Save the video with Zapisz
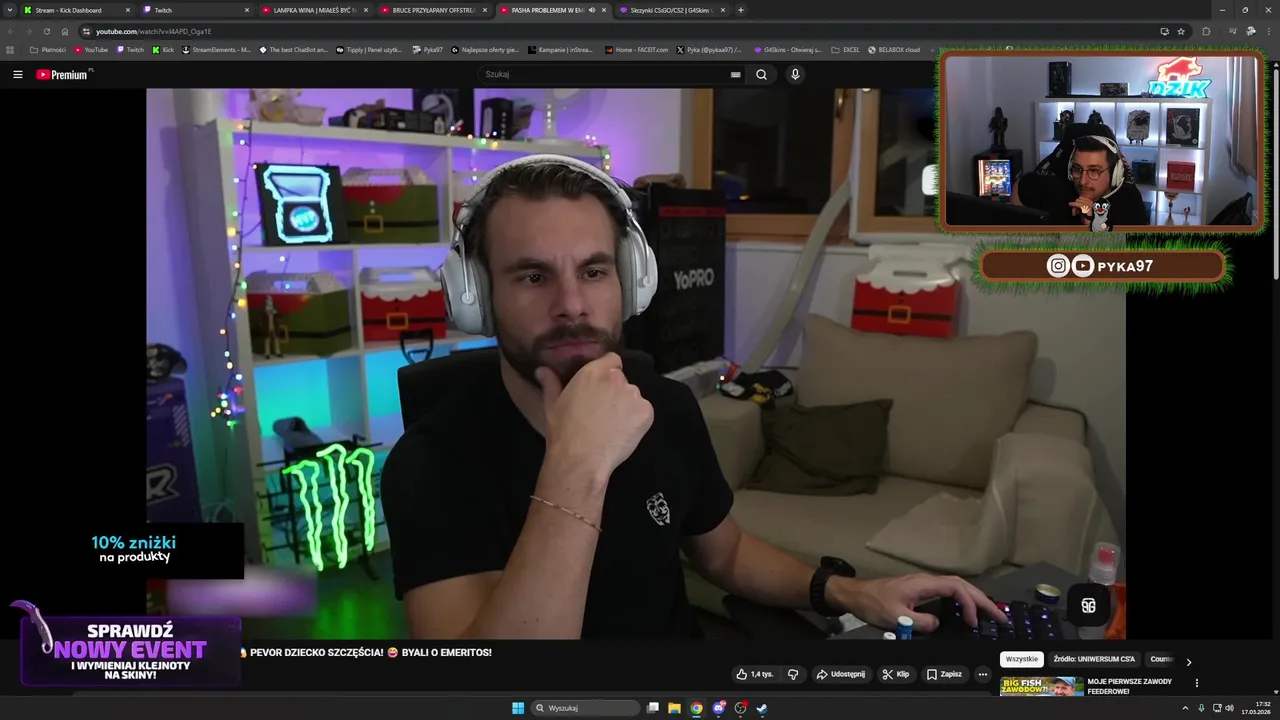The height and width of the screenshot is (720, 1280). coord(944,674)
